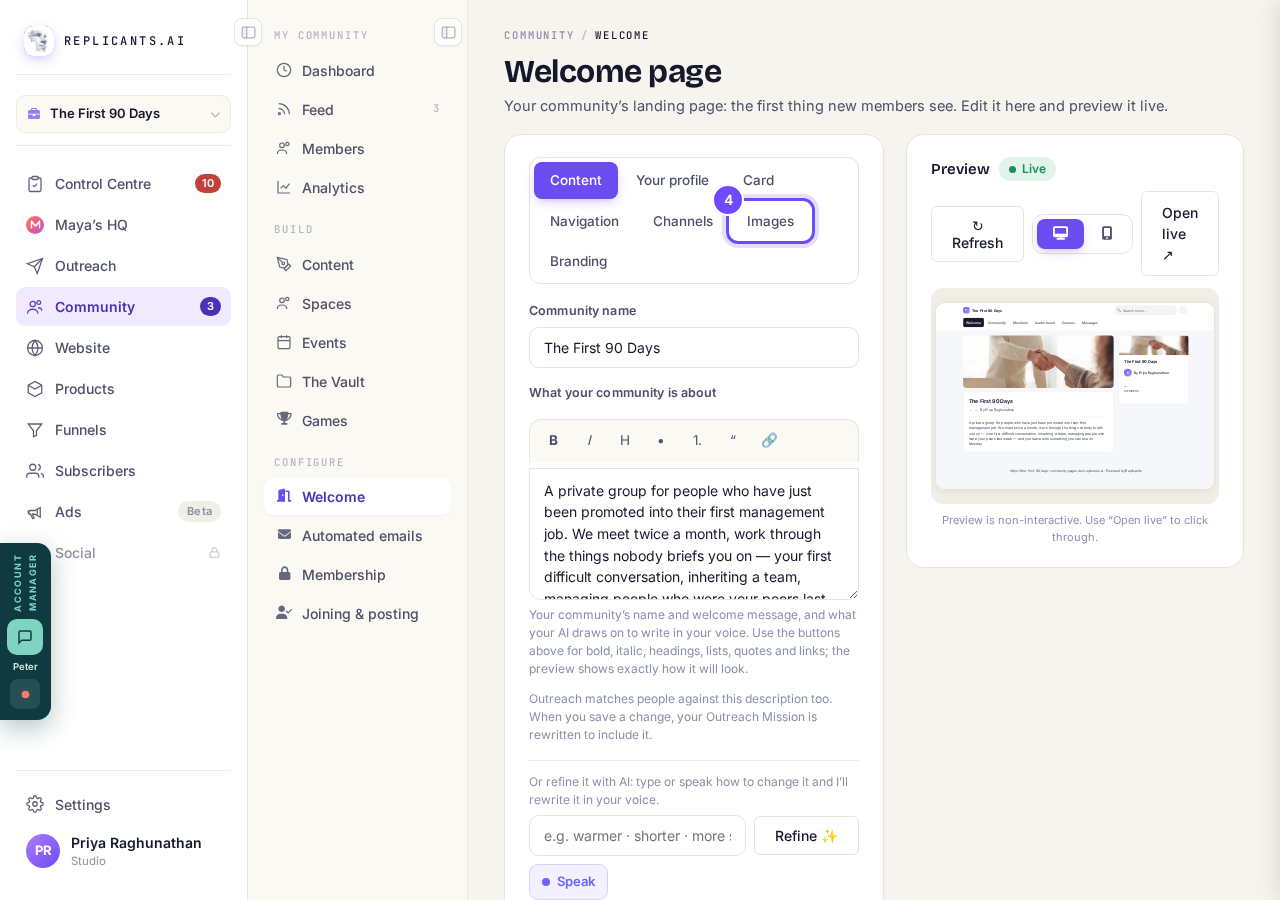Insert a bulleted list in the description
Screen dimensions: 1280x900
click(661, 440)
